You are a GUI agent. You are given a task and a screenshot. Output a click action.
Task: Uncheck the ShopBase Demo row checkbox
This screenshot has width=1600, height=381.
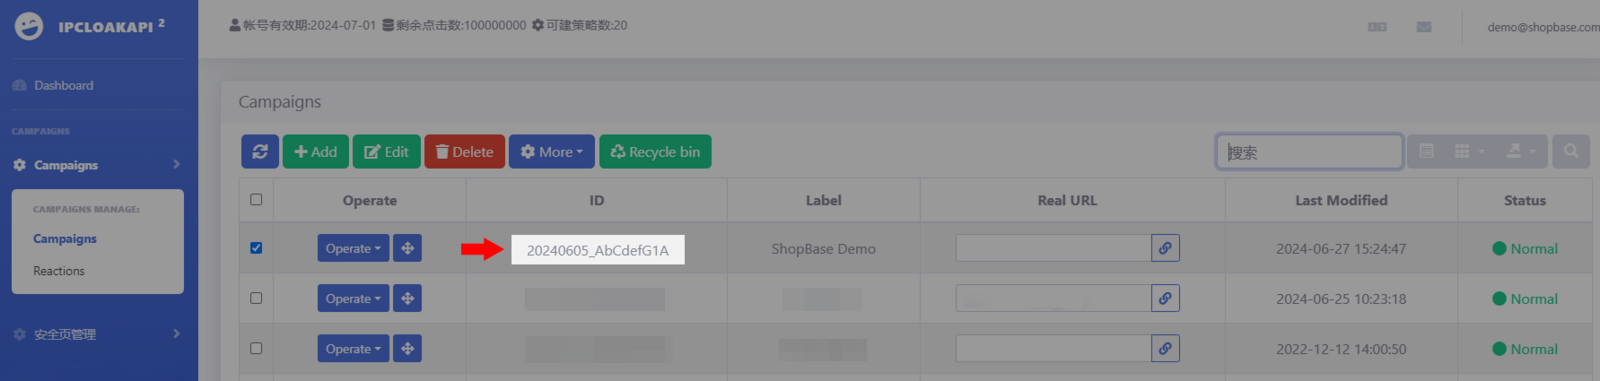256,248
